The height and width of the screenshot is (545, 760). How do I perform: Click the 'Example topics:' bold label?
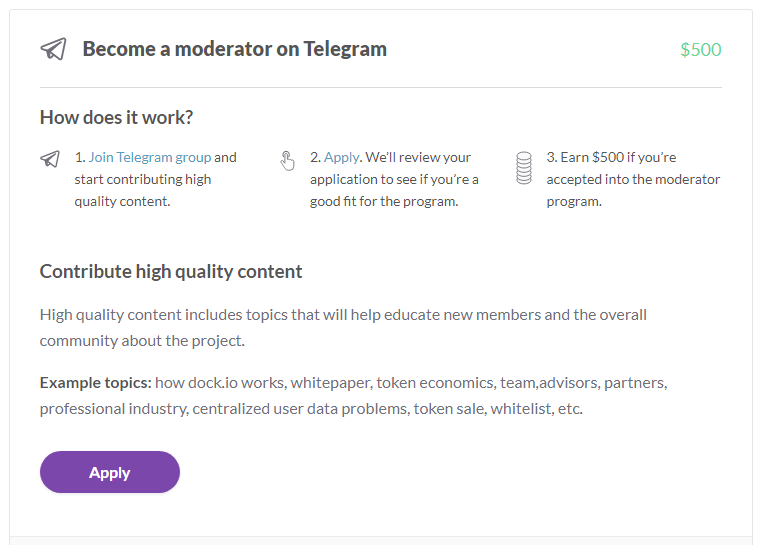point(95,383)
